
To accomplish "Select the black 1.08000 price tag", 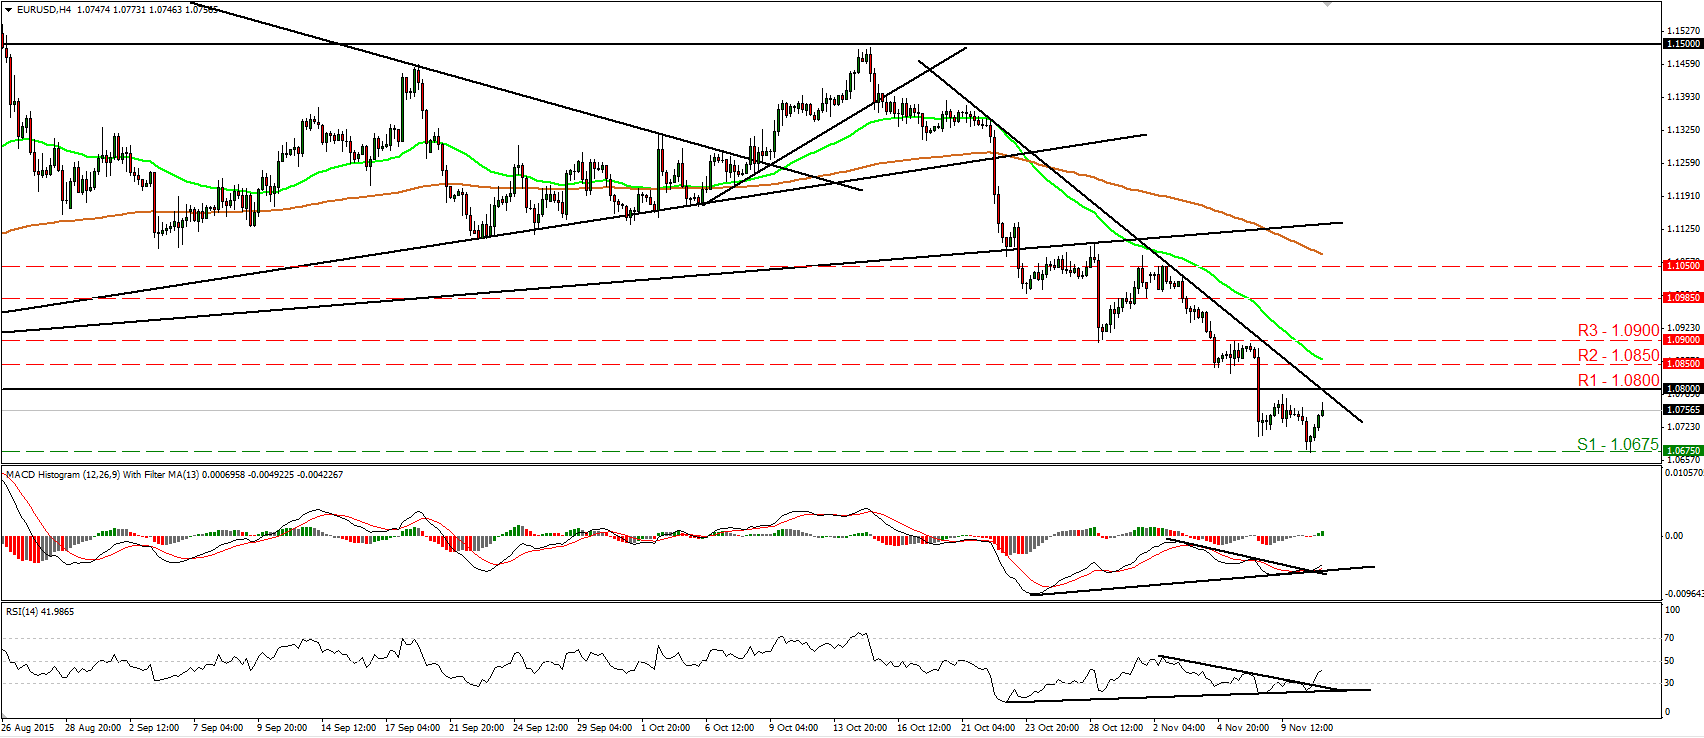I will (x=1682, y=389).
